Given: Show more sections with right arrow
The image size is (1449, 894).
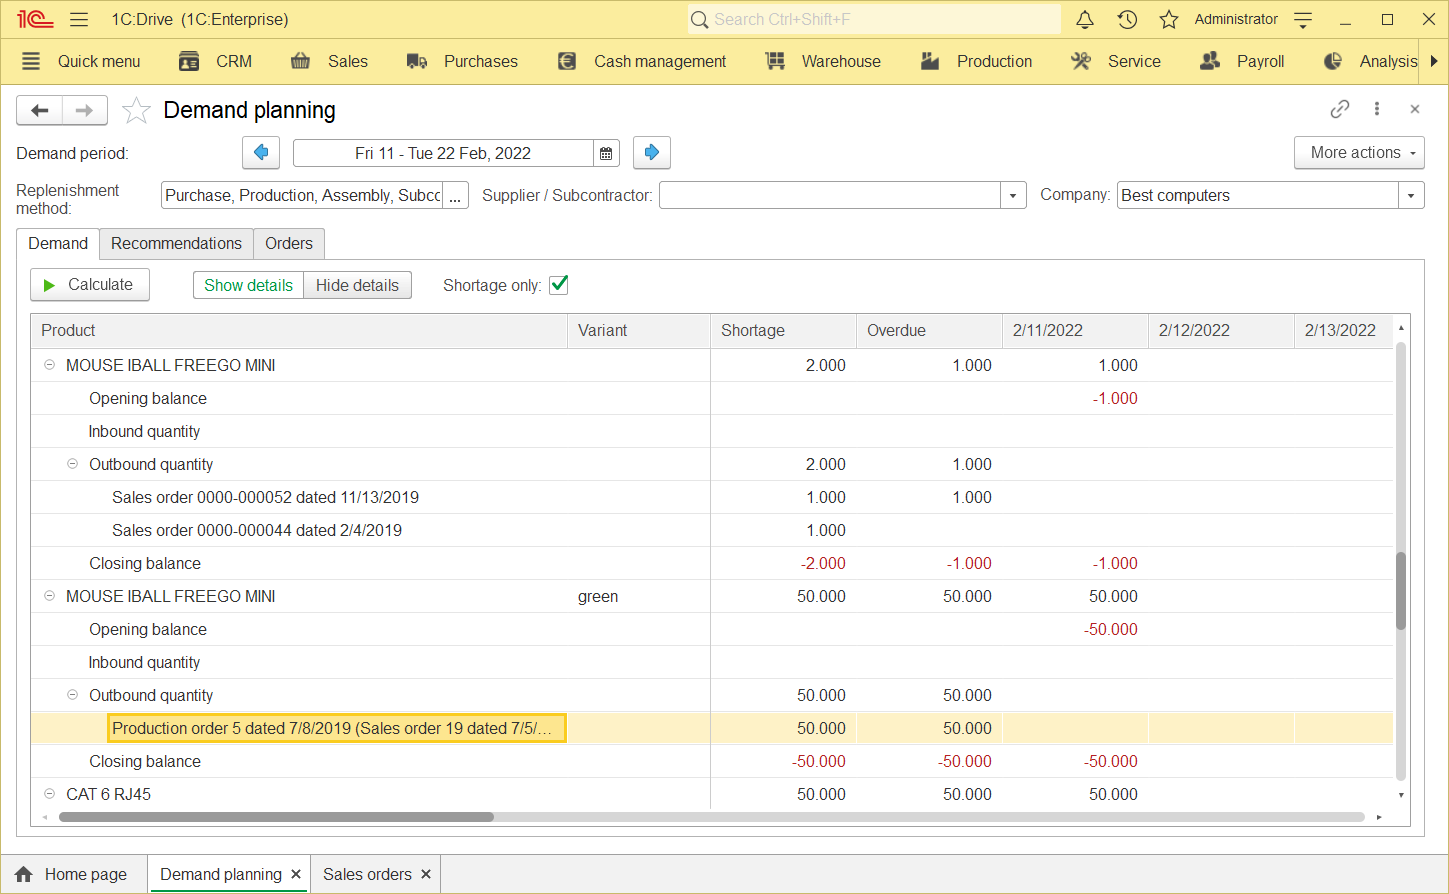Looking at the screenshot, I should point(1435,61).
